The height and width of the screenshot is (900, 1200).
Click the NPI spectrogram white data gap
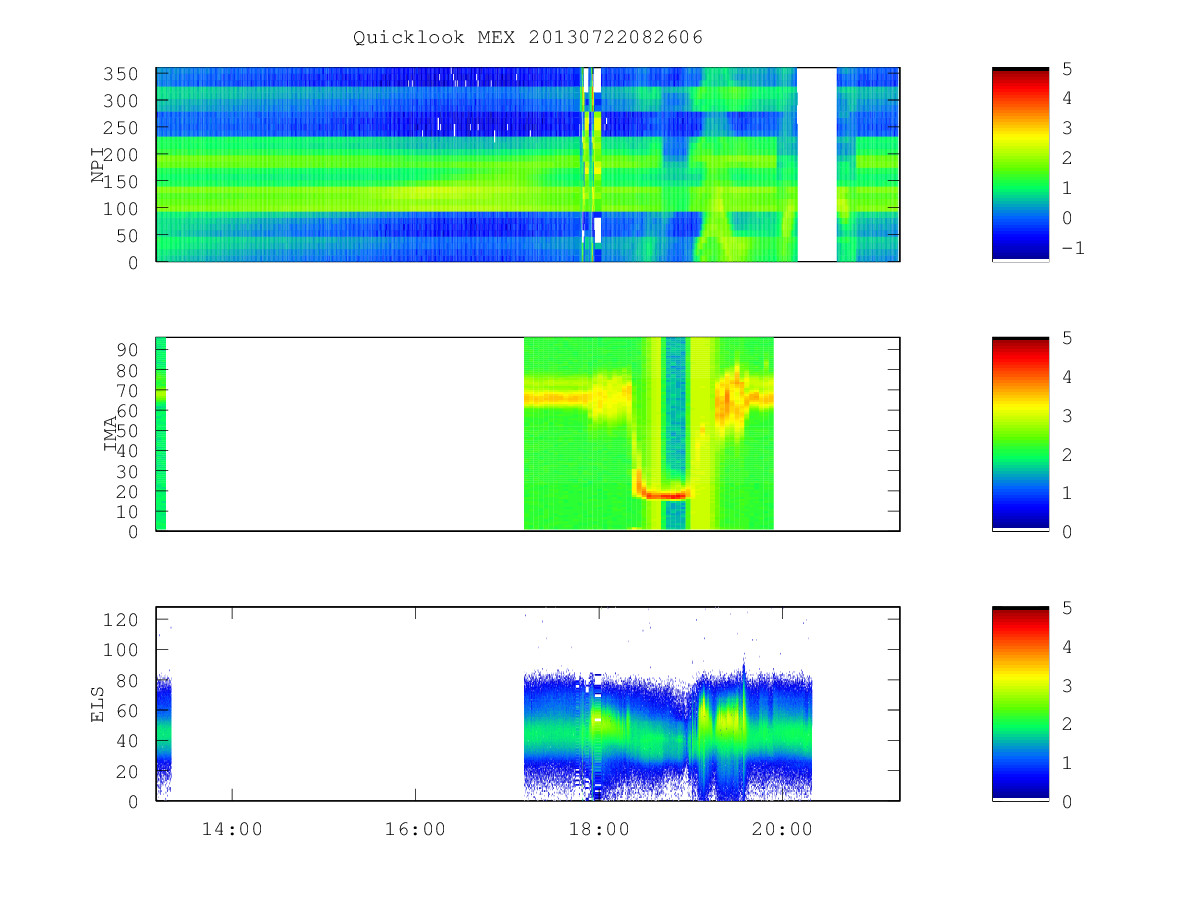click(817, 164)
